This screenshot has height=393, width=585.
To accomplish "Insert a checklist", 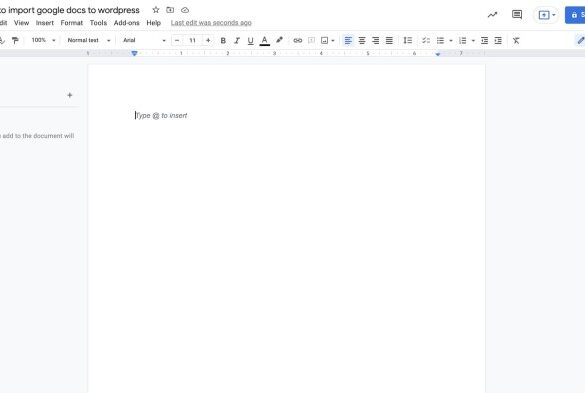I will pyautogui.click(x=426, y=40).
